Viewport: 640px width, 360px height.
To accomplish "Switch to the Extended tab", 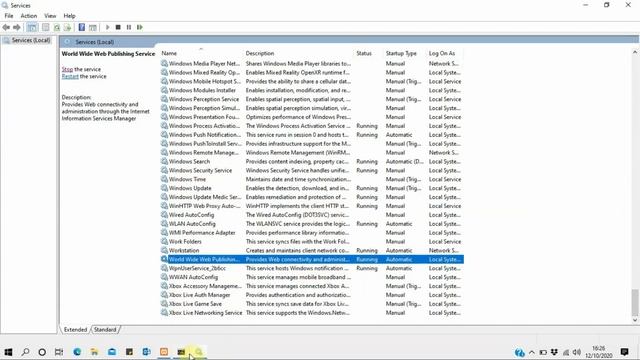I will click(76, 329).
